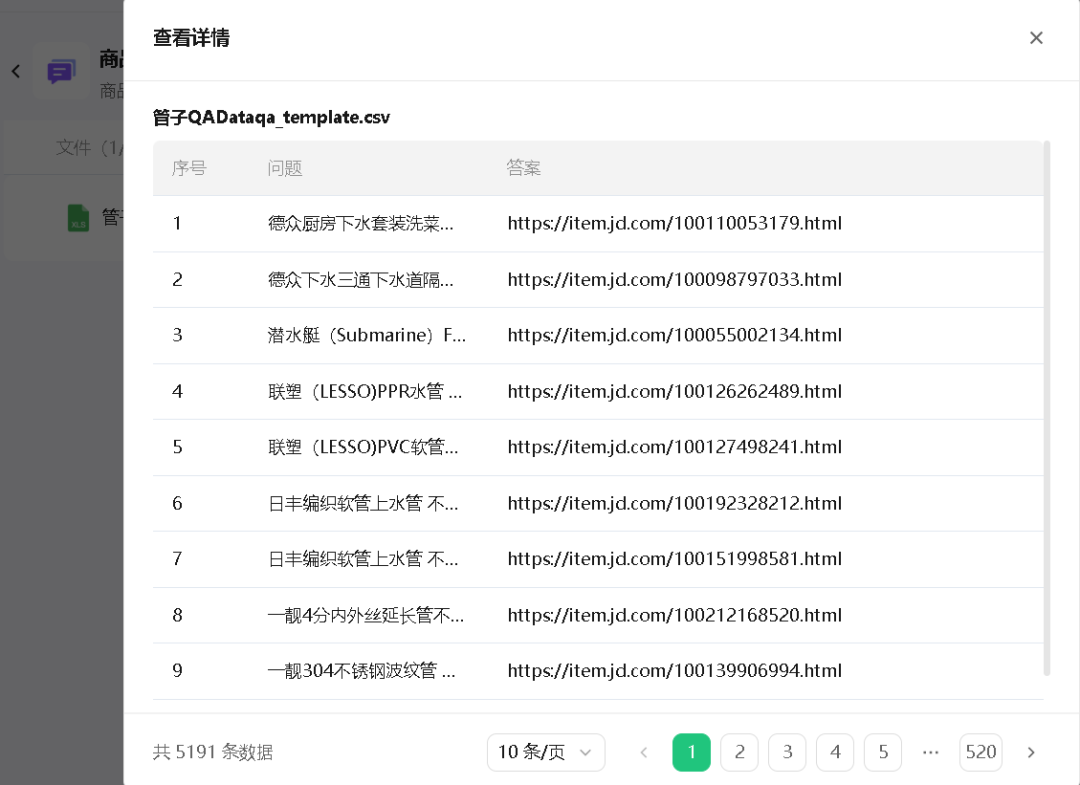Click the pagination ellipsis before page 520

[x=931, y=752]
